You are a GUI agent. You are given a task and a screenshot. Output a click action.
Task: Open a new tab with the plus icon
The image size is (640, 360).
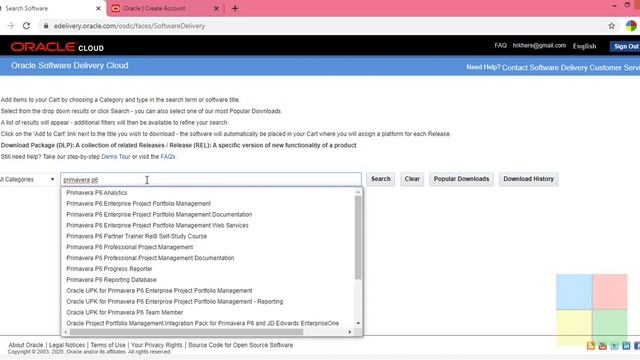click(x=235, y=9)
